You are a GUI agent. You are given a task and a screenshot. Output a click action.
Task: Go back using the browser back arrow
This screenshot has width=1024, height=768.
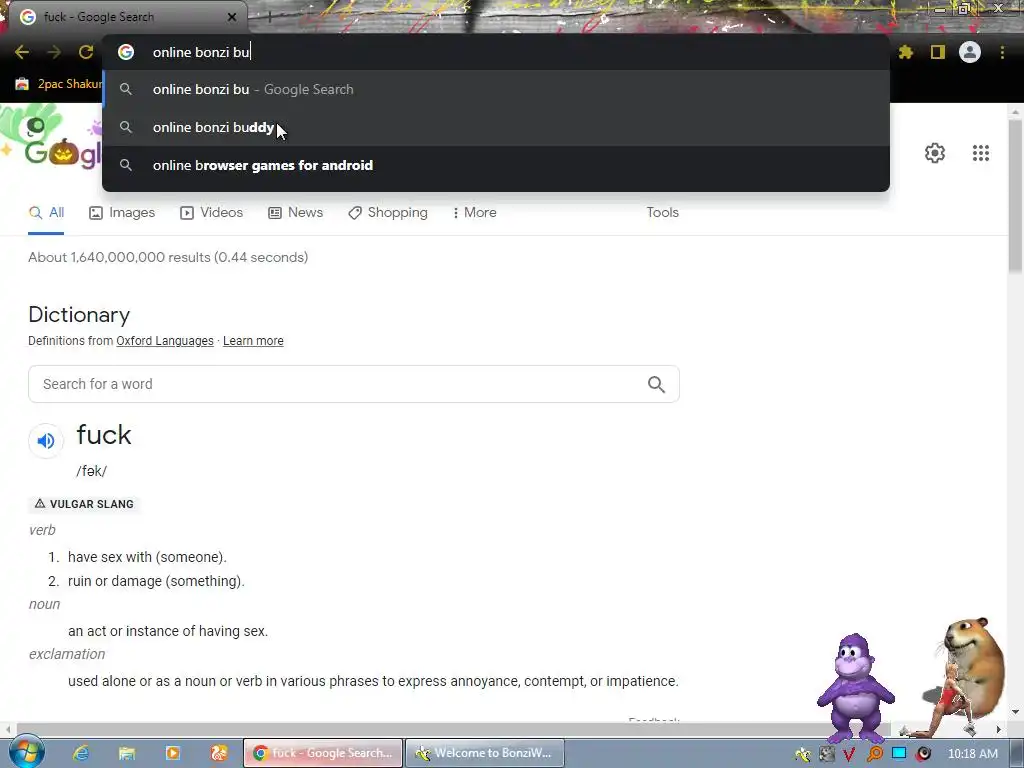click(x=22, y=52)
